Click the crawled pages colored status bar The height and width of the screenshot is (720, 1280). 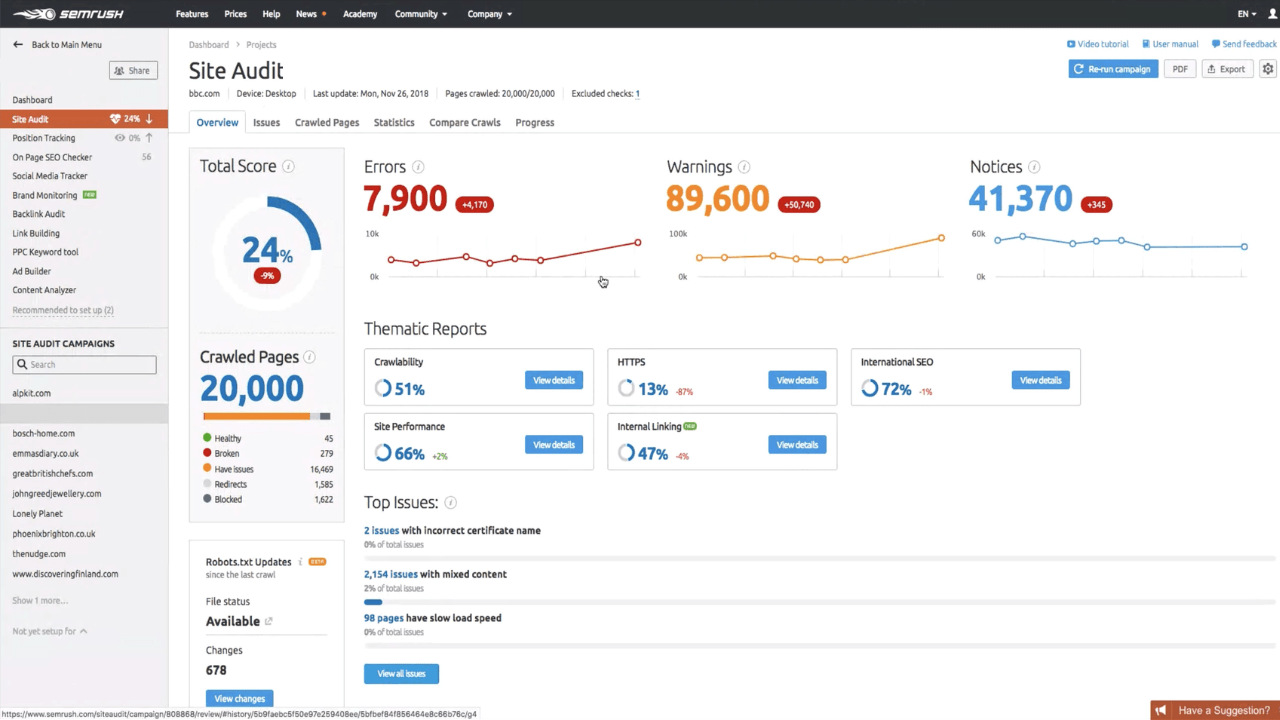(x=267, y=416)
